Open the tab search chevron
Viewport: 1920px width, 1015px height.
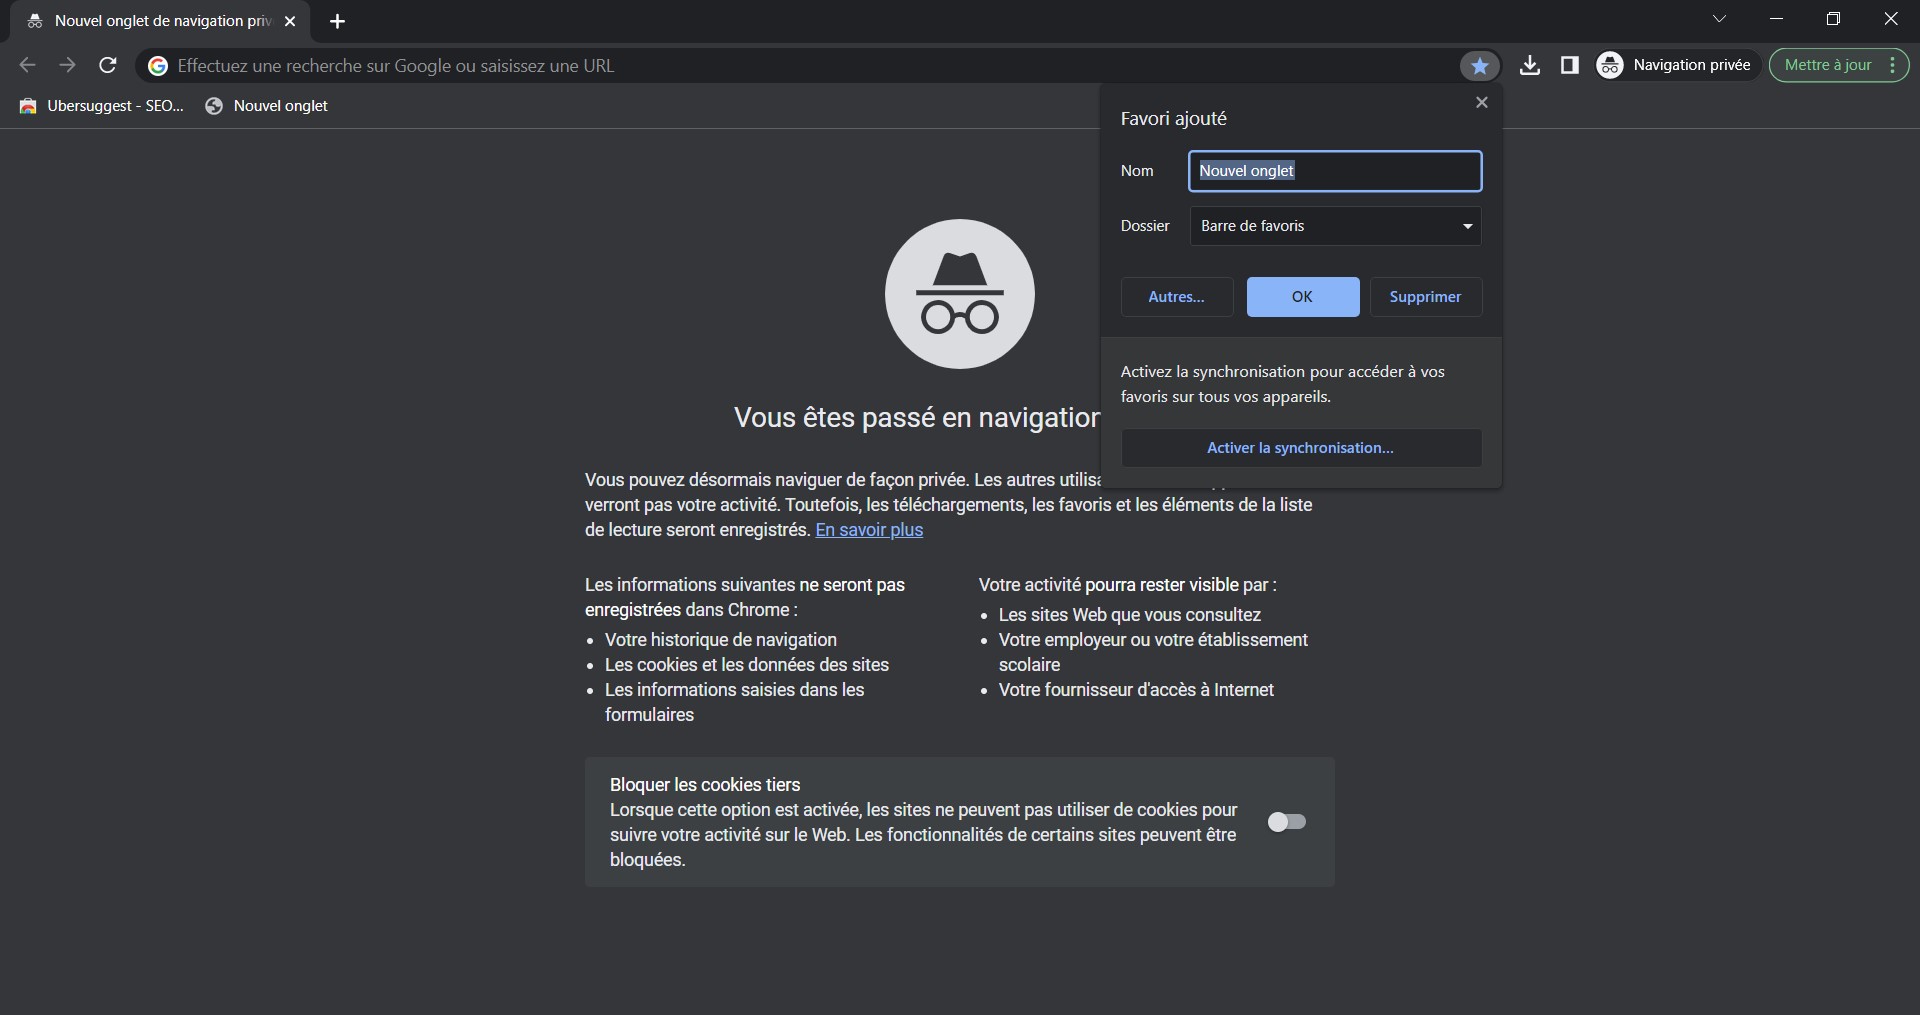1719,19
